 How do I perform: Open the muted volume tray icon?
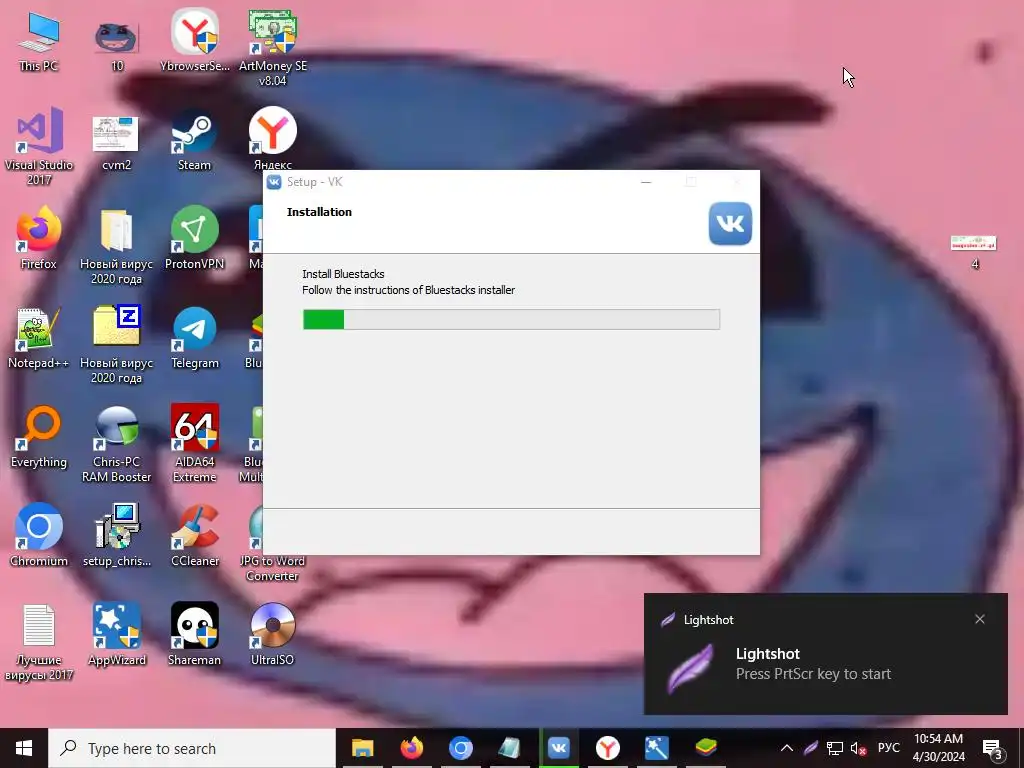(x=858, y=748)
